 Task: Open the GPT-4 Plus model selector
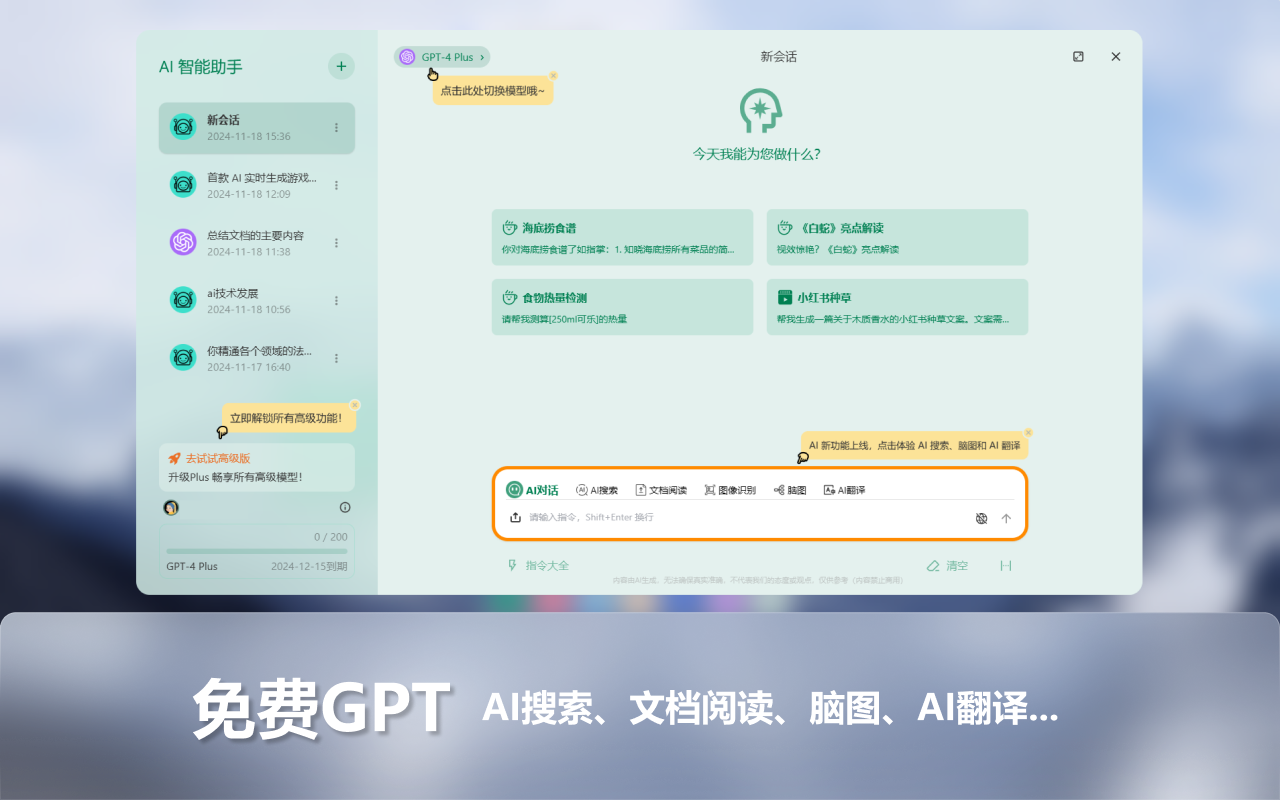(x=442, y=57)
